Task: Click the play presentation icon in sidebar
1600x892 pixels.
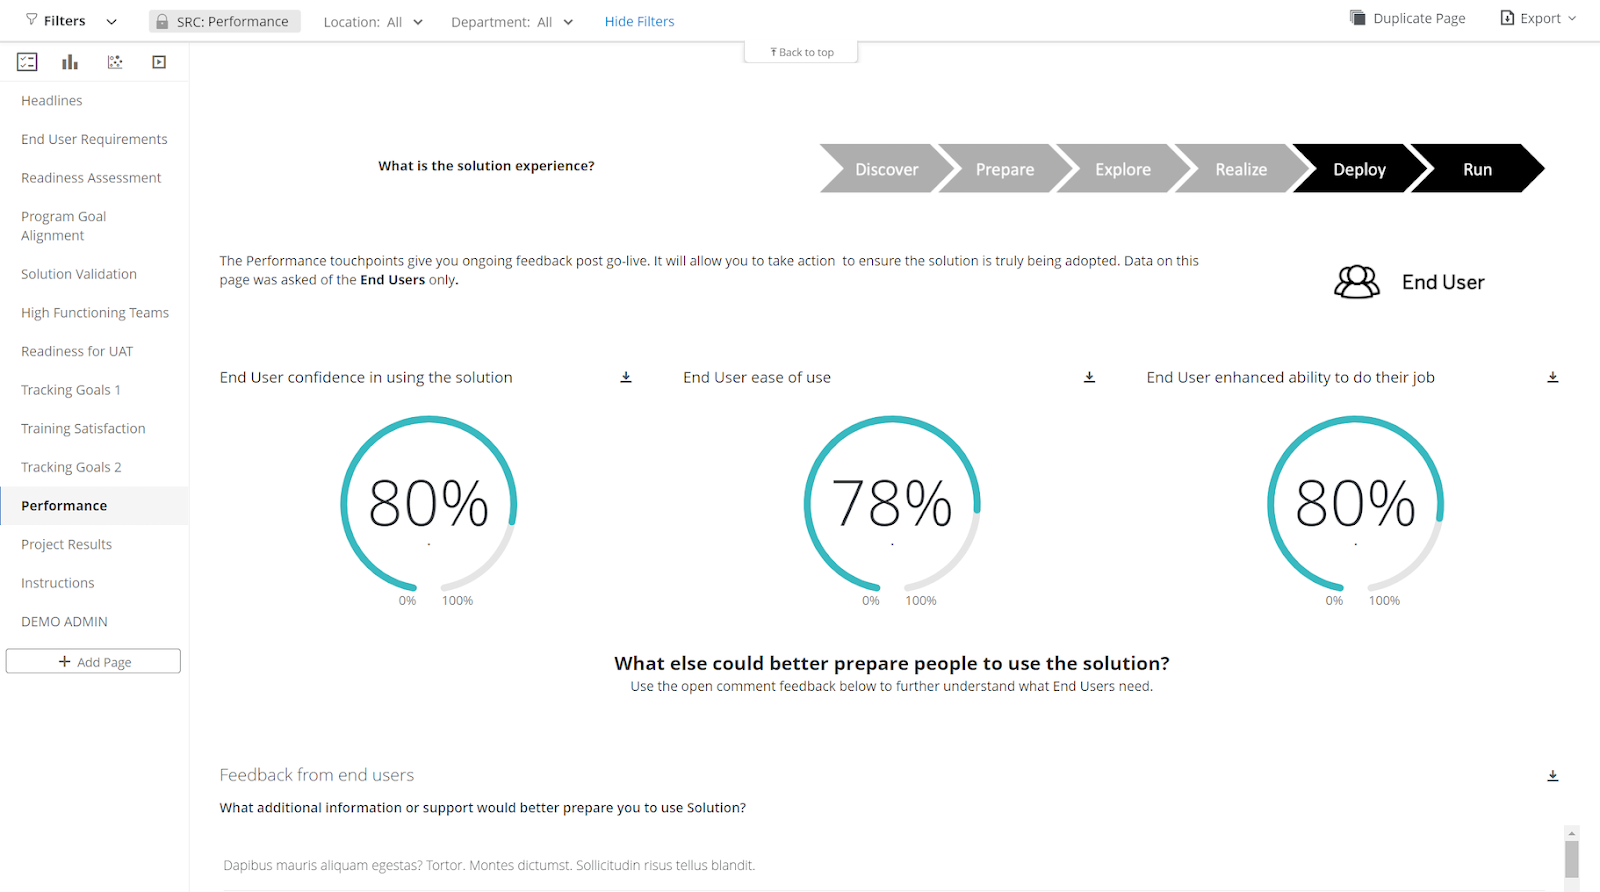Action: tap(159, 62)
